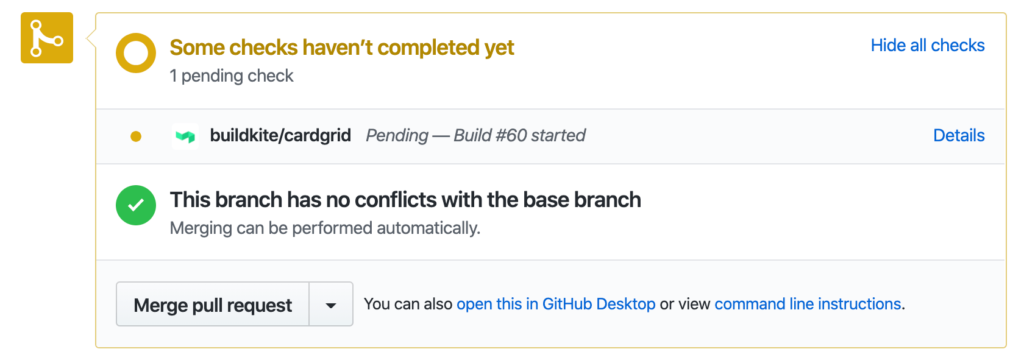Click the yellow git merge icon
Screen dimensions: 1024x363
pyautogui.click(x=46, y=38)
